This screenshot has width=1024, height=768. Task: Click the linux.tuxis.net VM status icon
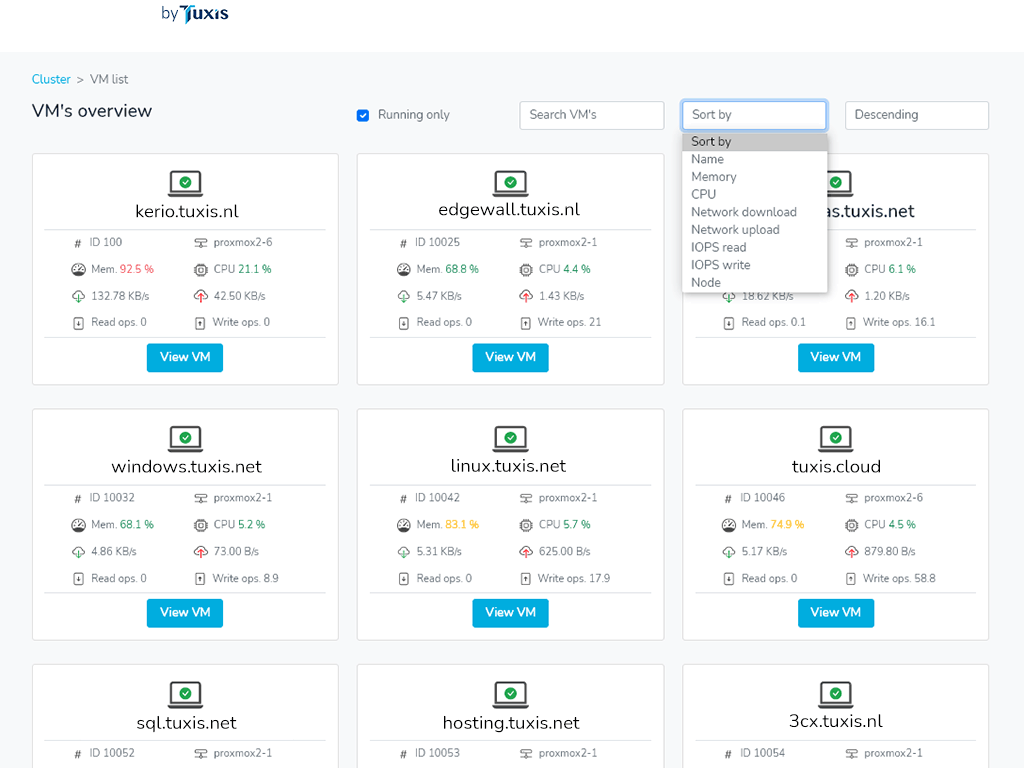[511, 439]
